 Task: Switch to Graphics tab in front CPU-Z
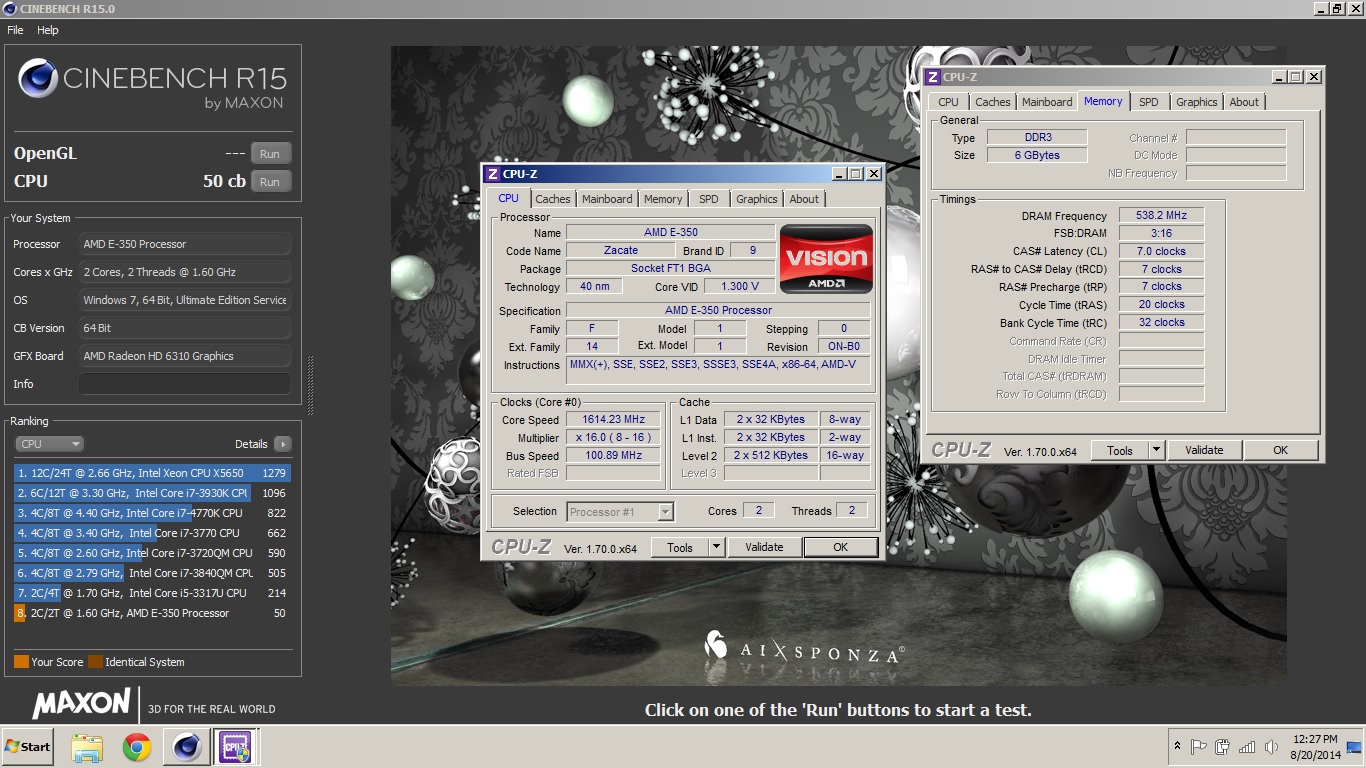pos(757,199)
